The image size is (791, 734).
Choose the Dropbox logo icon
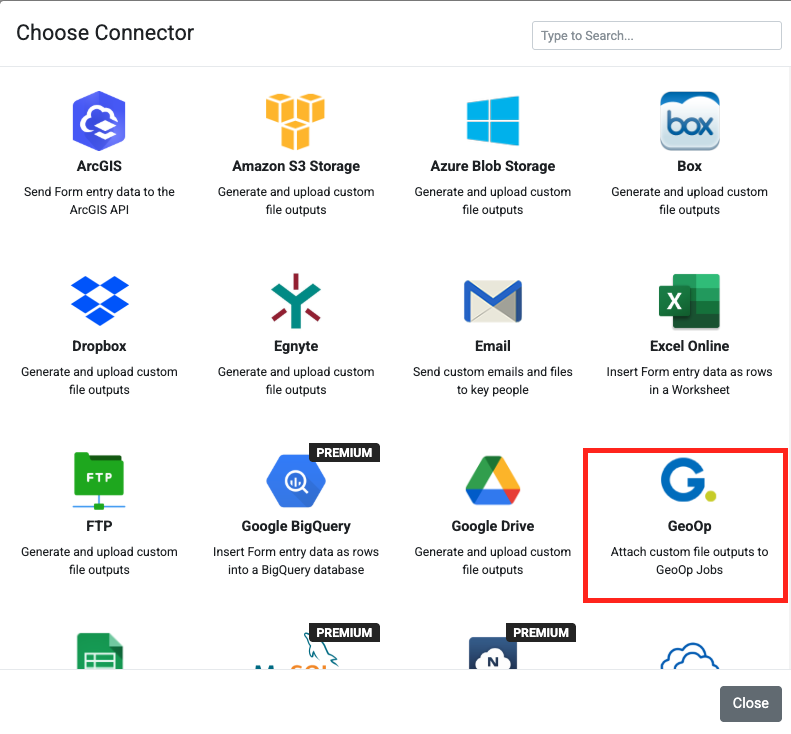point(99,301)
